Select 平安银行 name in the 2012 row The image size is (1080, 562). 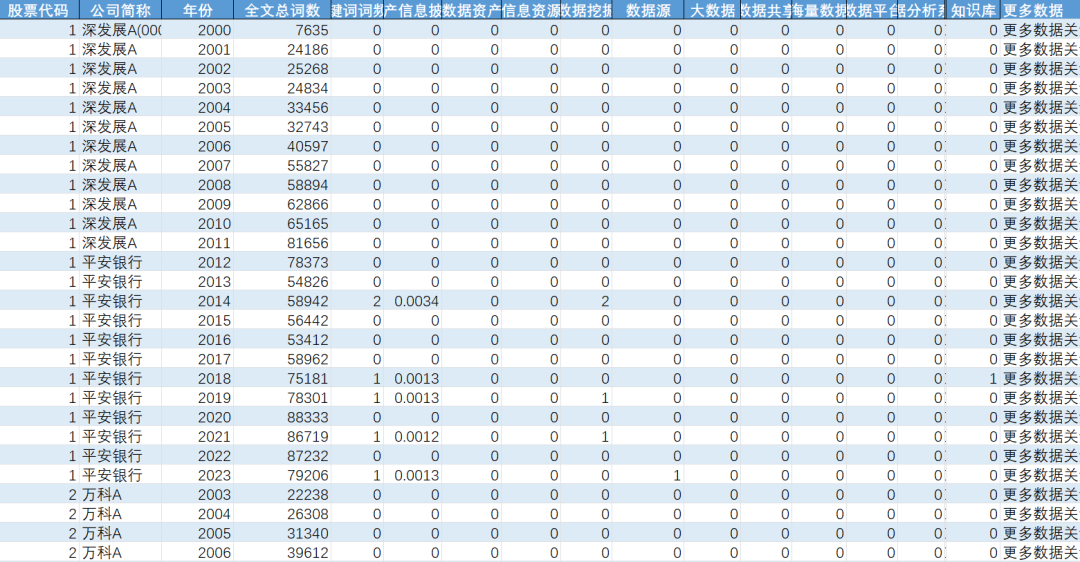coord(121,262)
